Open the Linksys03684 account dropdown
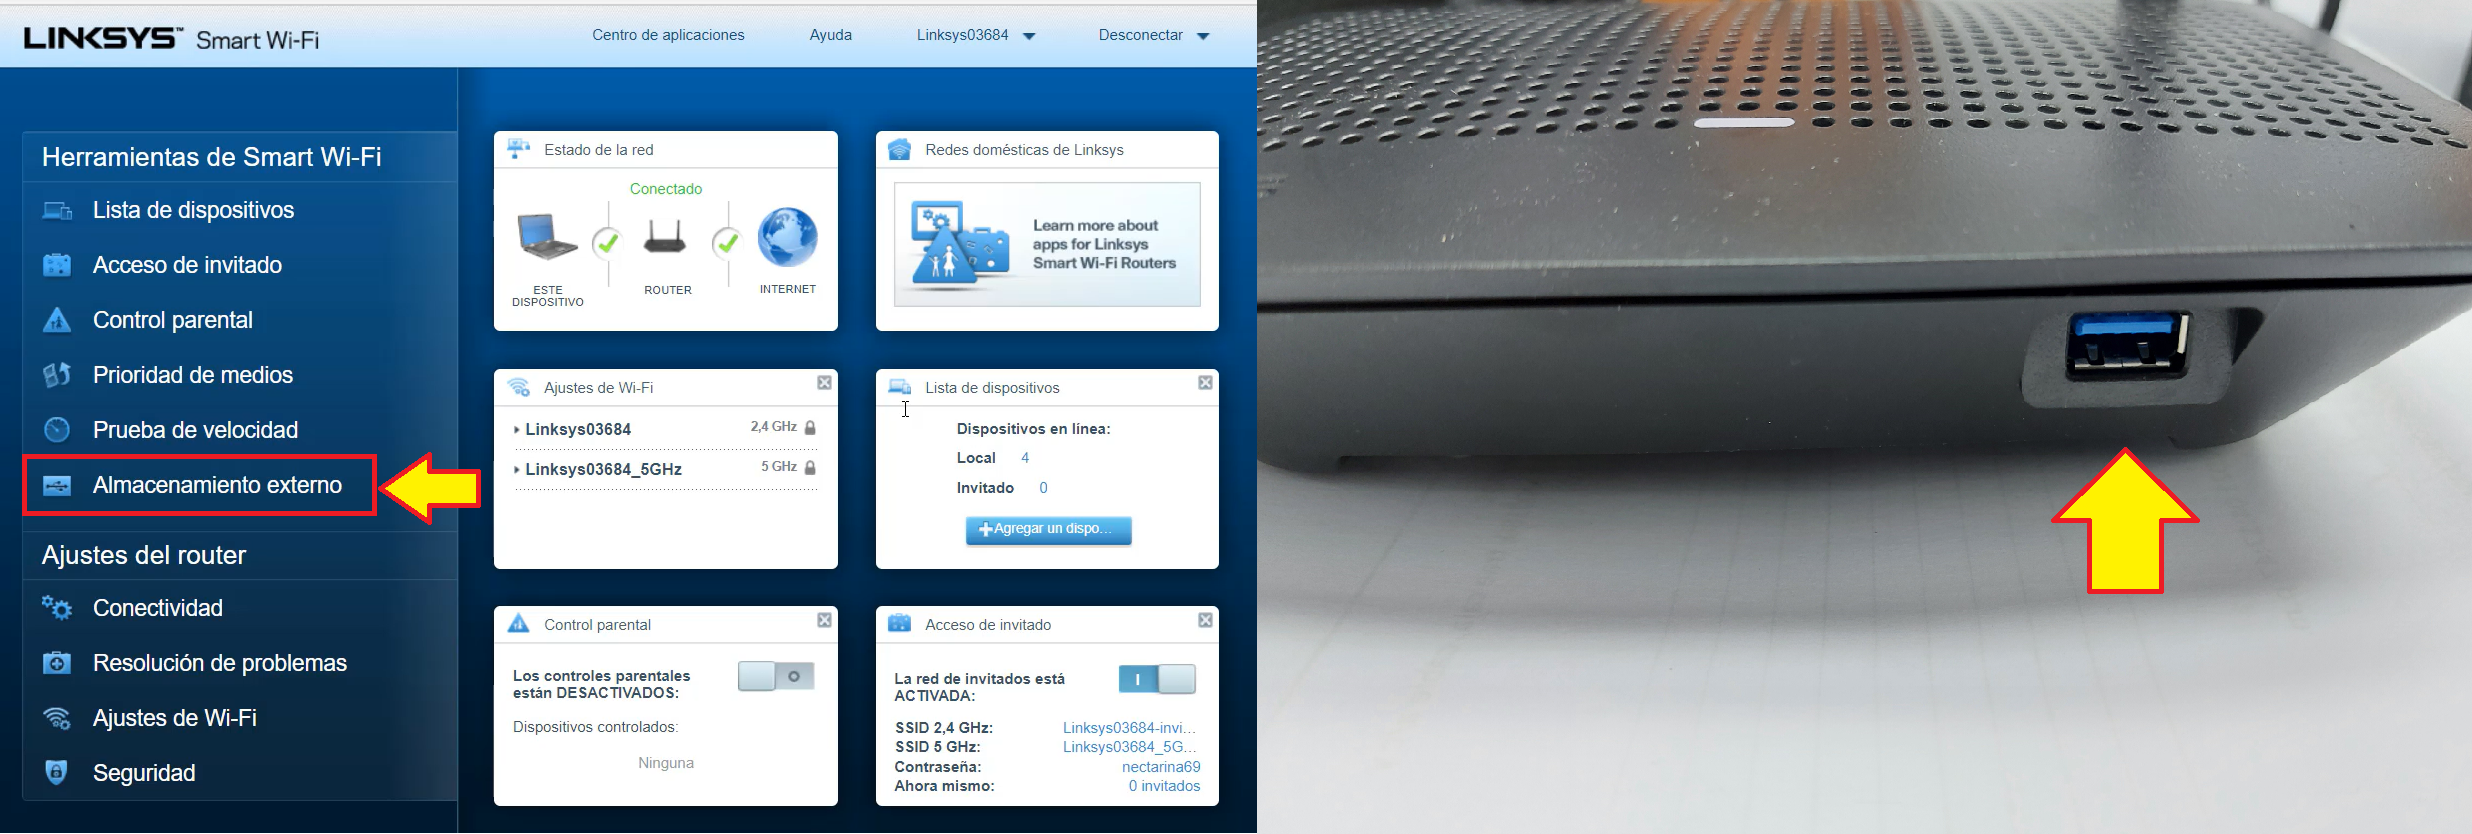 click(x=975, y=35)
